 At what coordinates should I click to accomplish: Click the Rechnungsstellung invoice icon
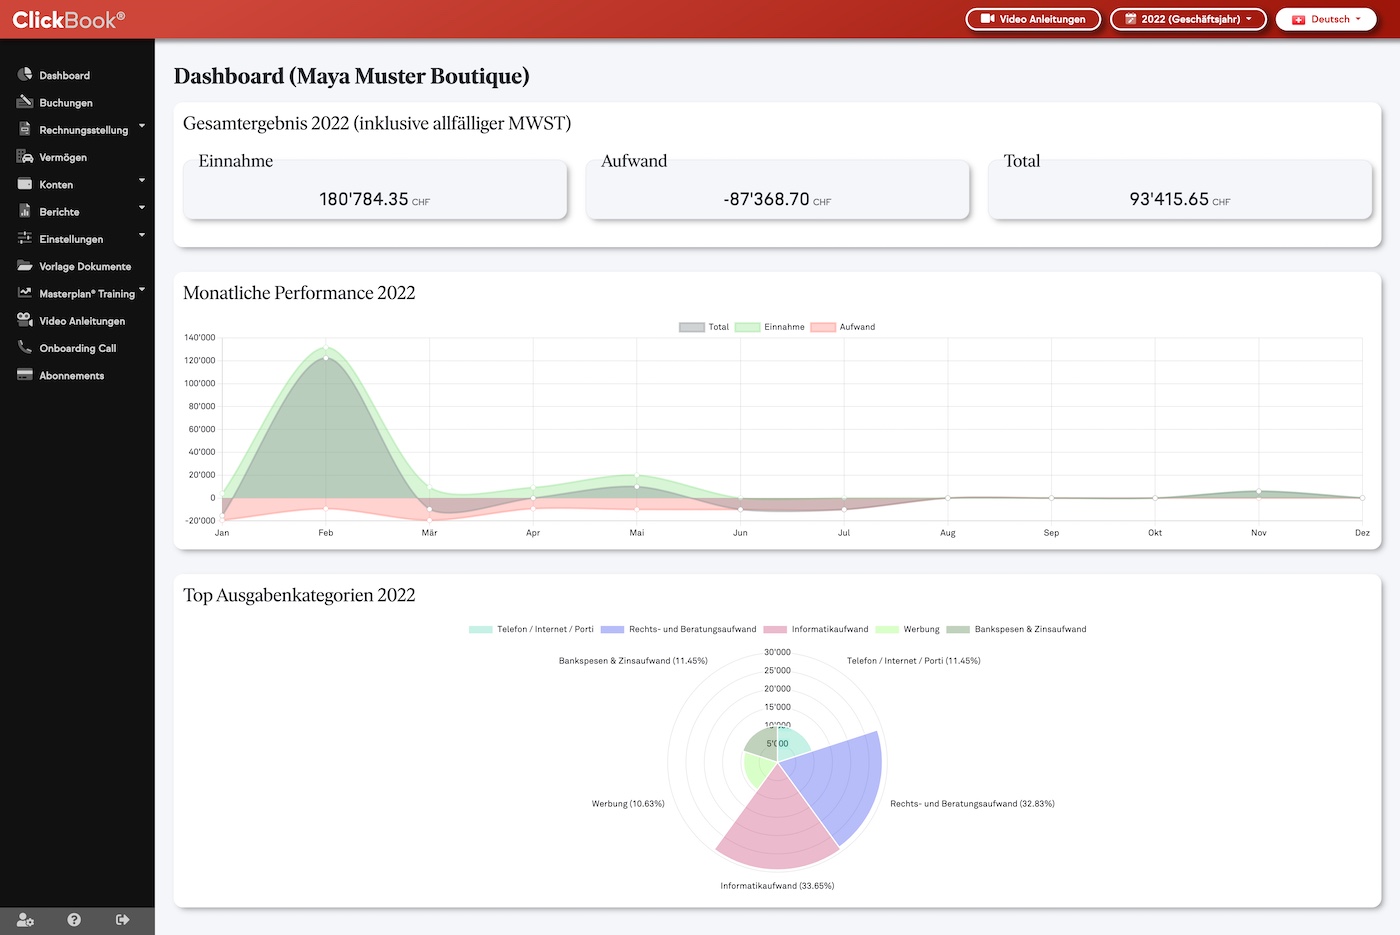click(x=25, y=129)
